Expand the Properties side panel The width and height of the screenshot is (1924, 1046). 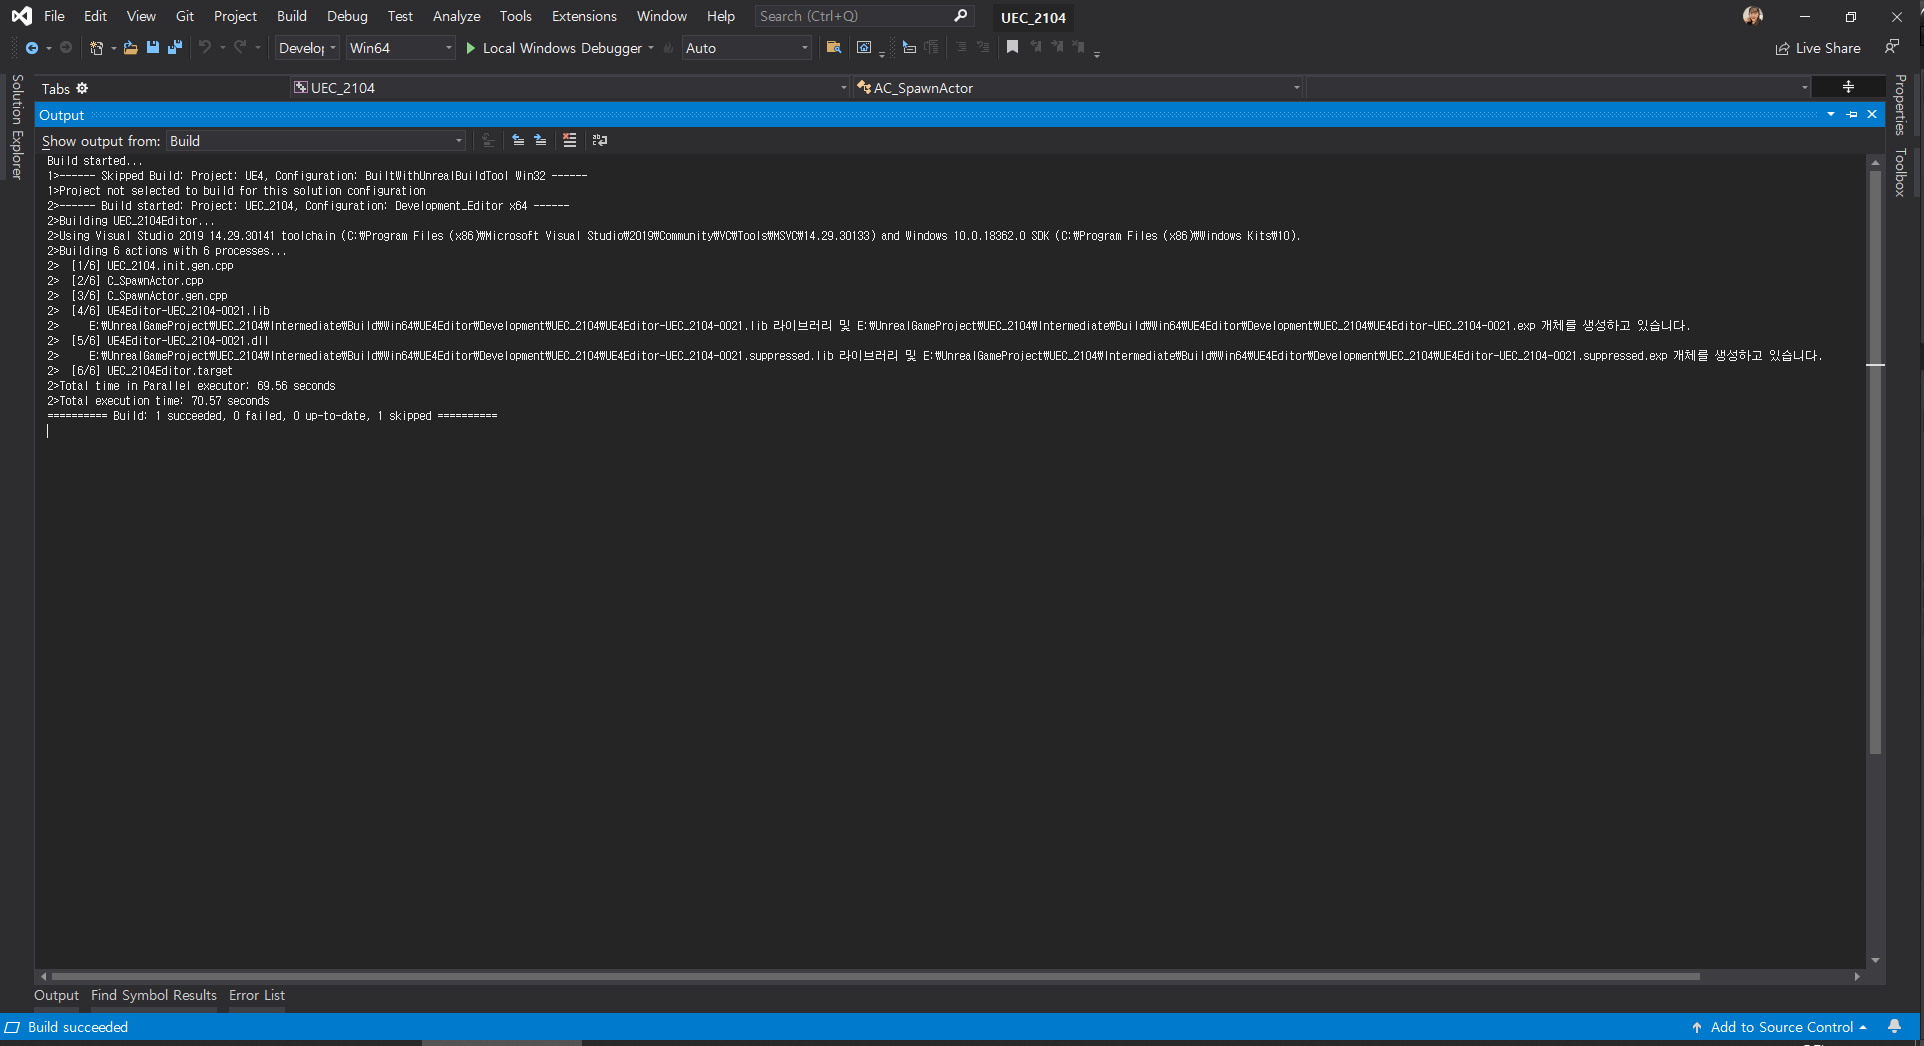coord(1900,104)
